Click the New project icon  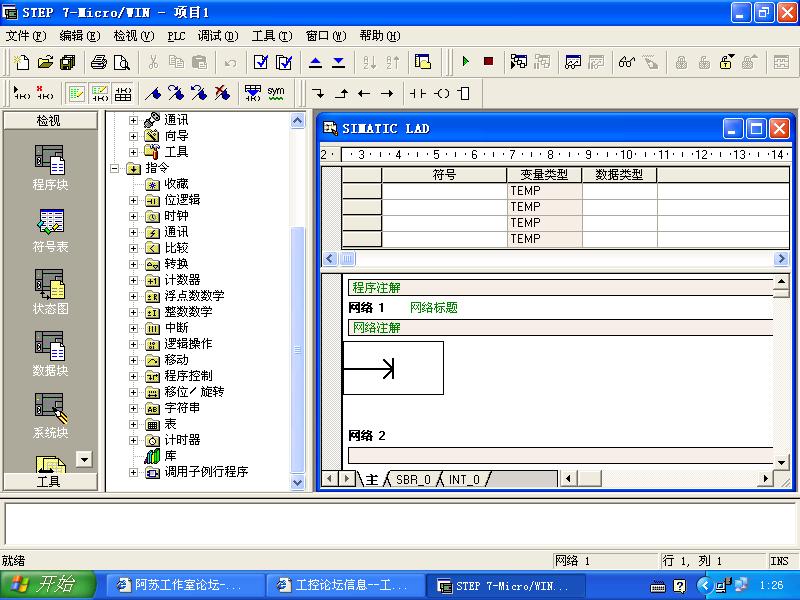[x=21, y=62]
